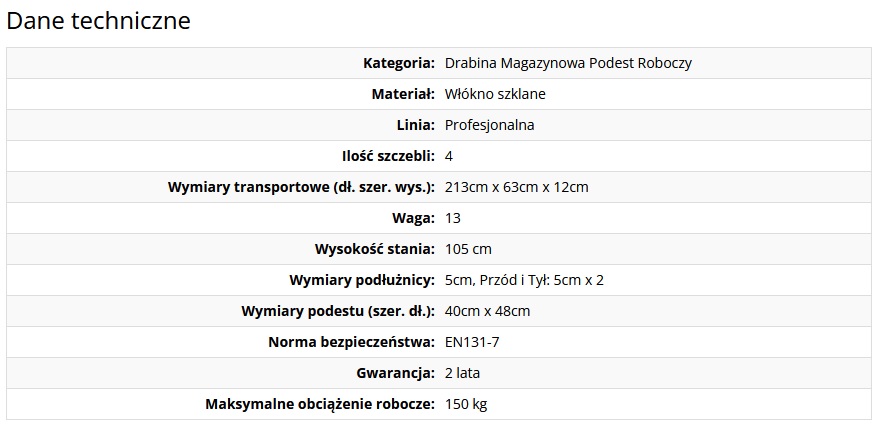Select the 'Profesjonalna' value text
This screenshot has width=881, height=424.
489,125
